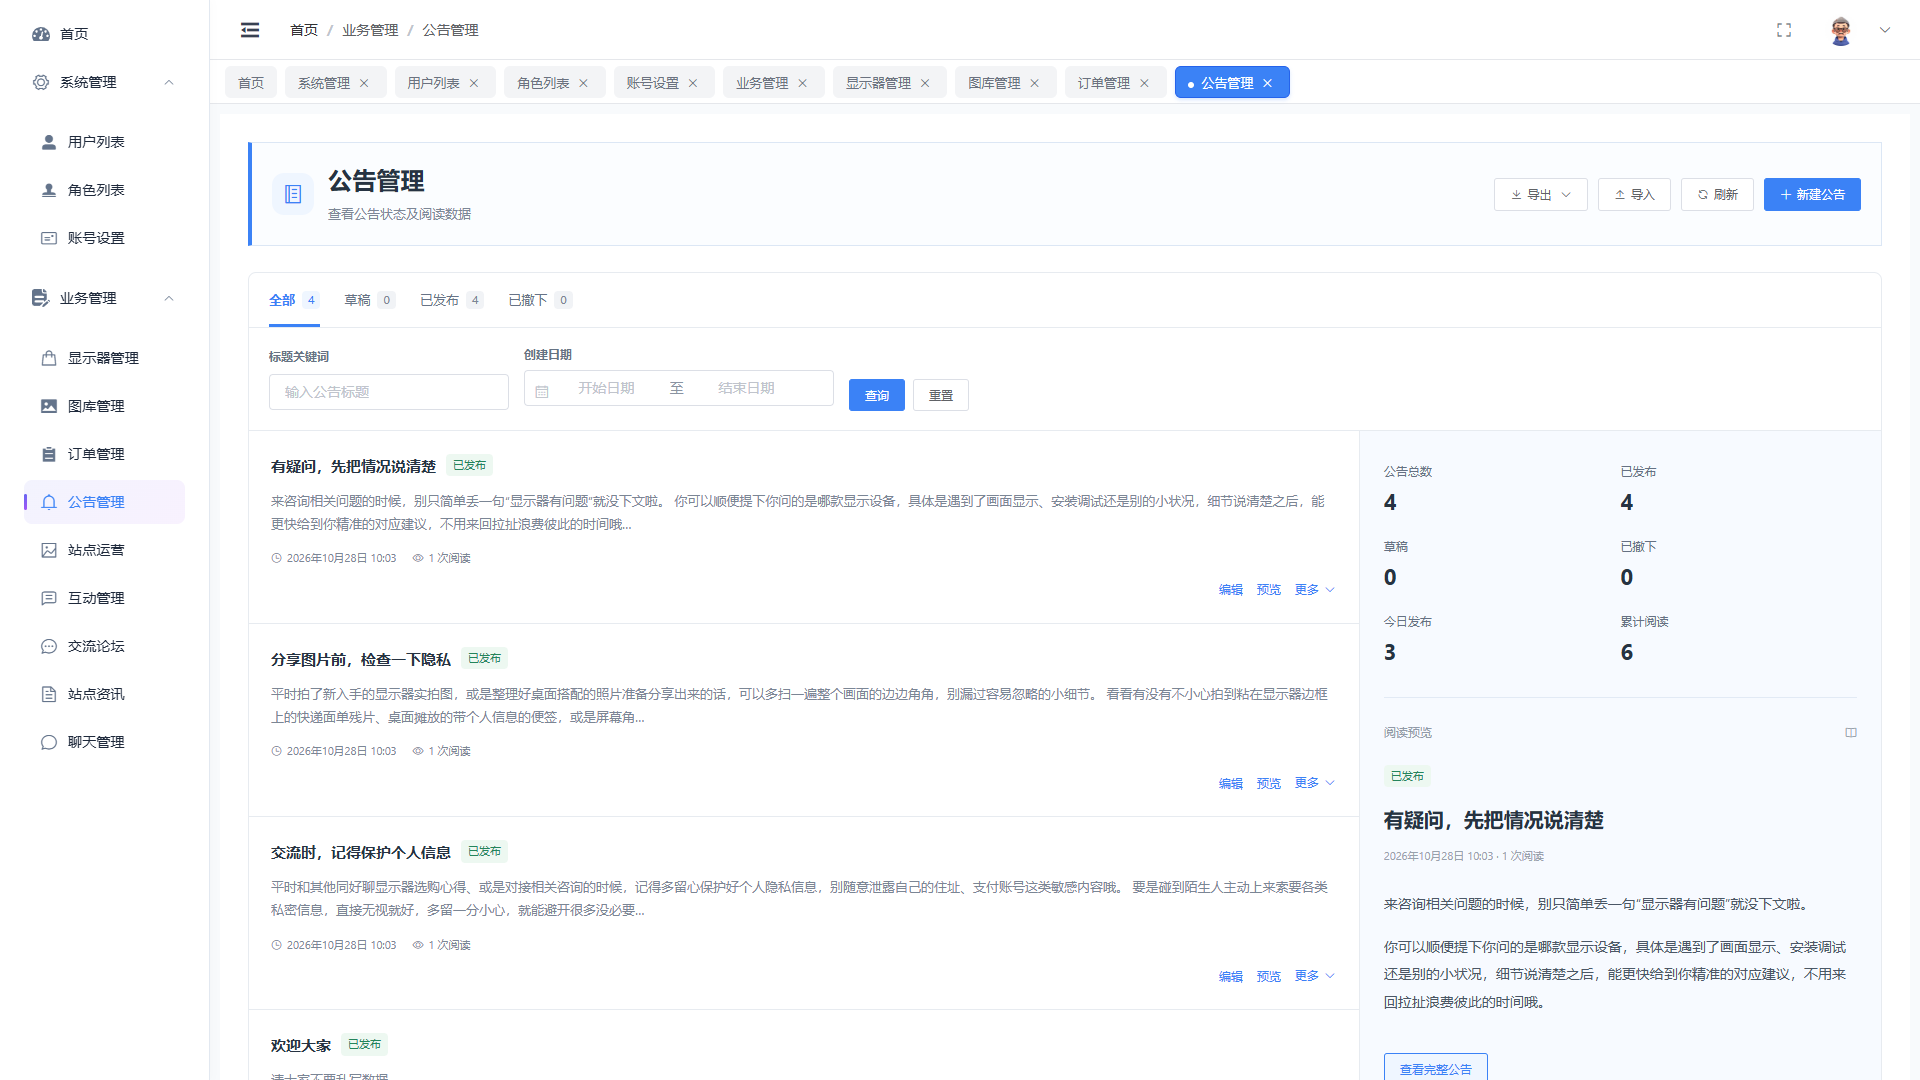Click the 账号设置 card icon

pyautogui.click(x=49, y=238)
